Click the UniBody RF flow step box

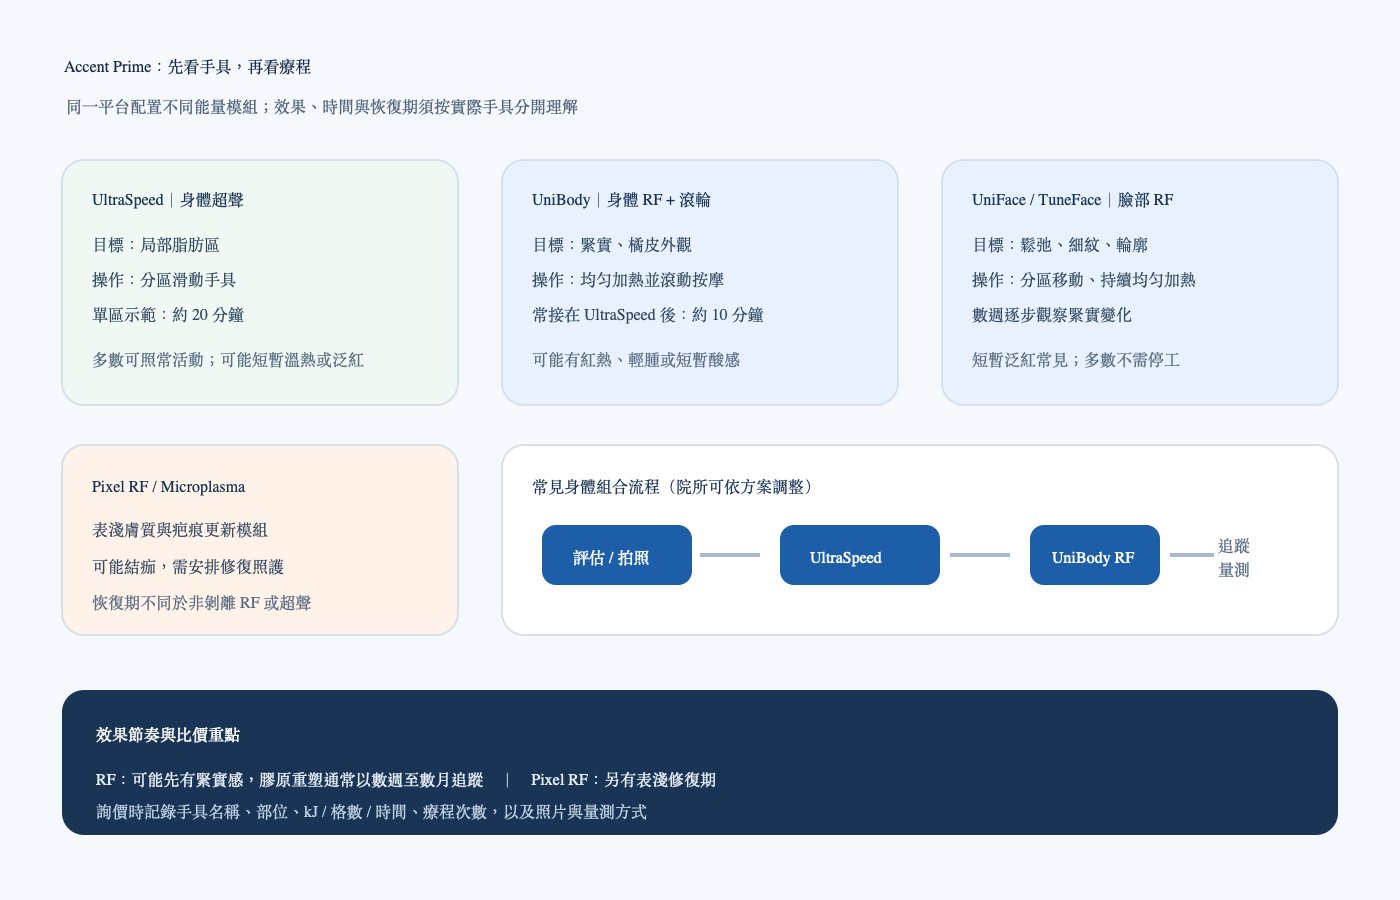(x=1095, y=555)
